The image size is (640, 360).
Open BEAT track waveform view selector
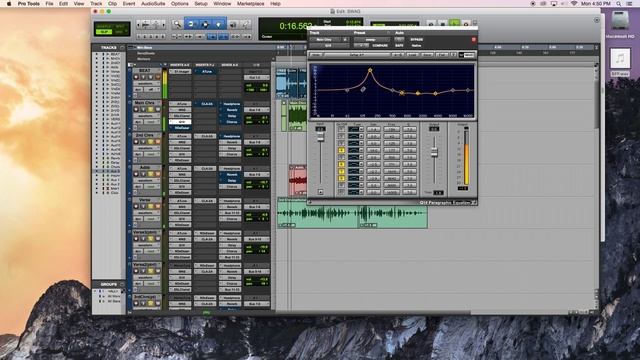[x=146, y=83]
